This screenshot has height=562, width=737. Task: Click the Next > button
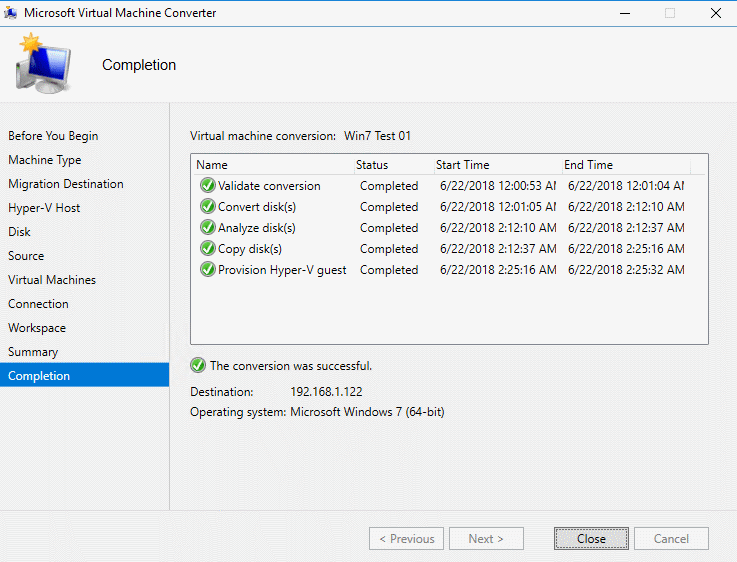tap(486, 539)
